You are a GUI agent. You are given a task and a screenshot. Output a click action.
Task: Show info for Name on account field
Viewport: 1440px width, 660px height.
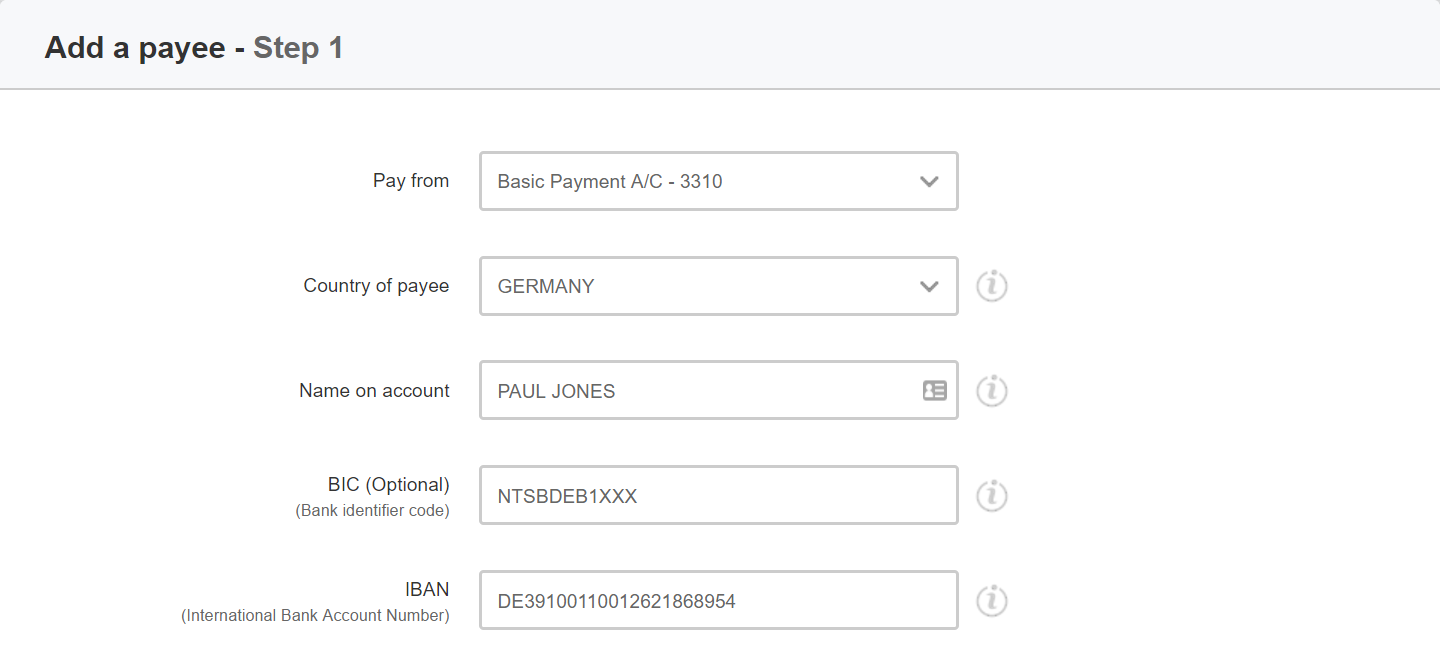[991, 391]
